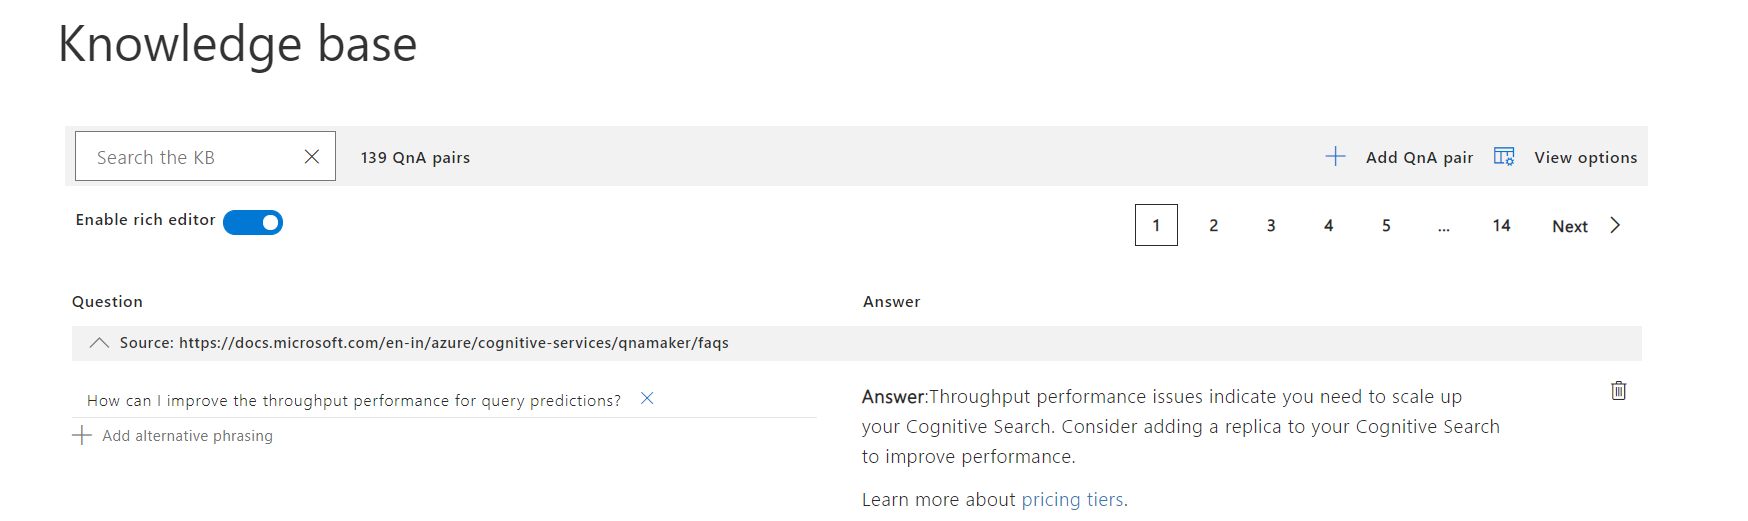The height and width of the screenshot is (521, 1748).
Task: Go to page 14
Action: tap(1501, 226)
